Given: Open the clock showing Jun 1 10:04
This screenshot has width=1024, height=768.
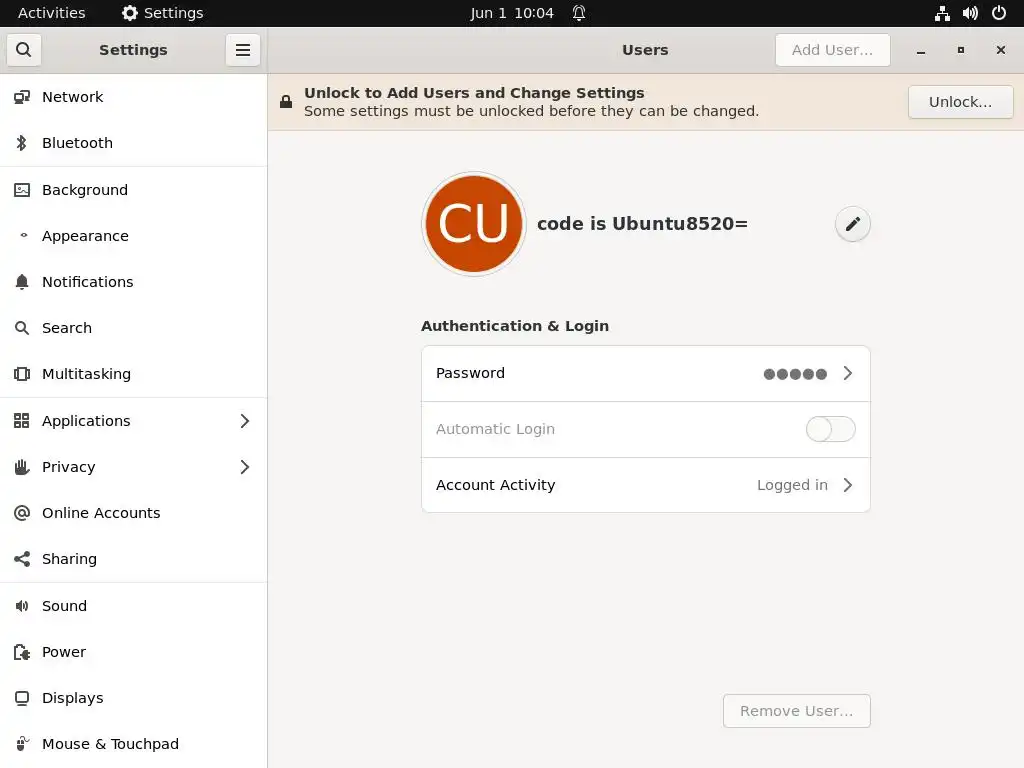Looking at the screenshot, I should pos(512,13).
